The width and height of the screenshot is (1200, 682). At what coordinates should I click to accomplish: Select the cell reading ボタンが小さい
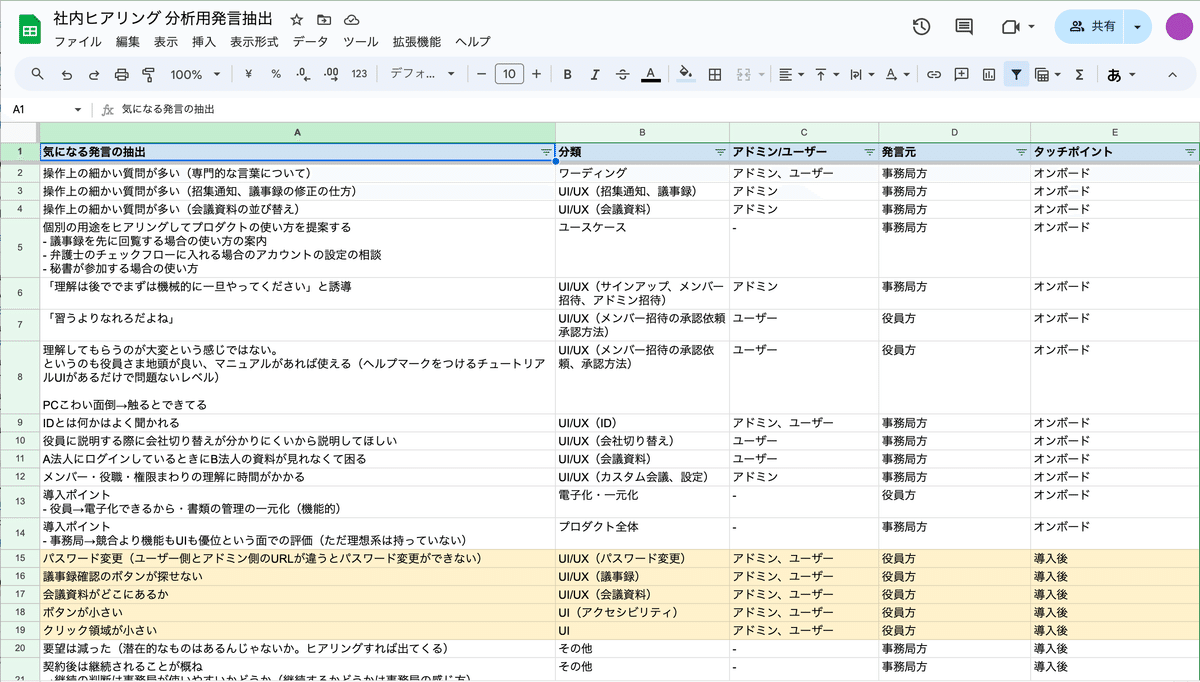(297, 612)
